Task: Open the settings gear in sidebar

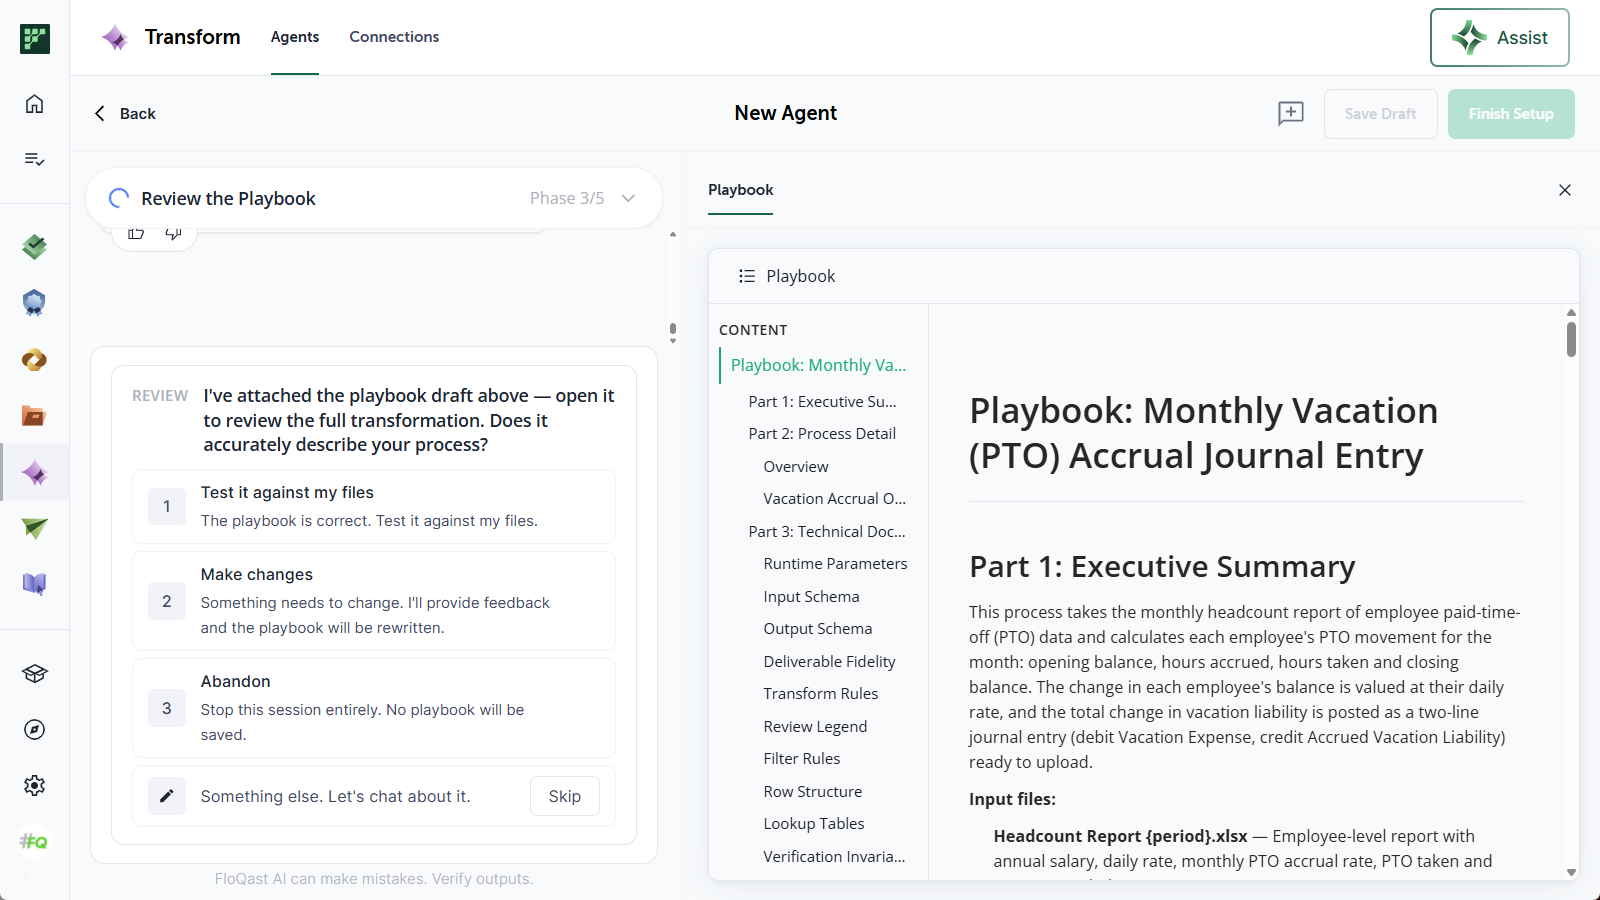Action: (34, 785)
